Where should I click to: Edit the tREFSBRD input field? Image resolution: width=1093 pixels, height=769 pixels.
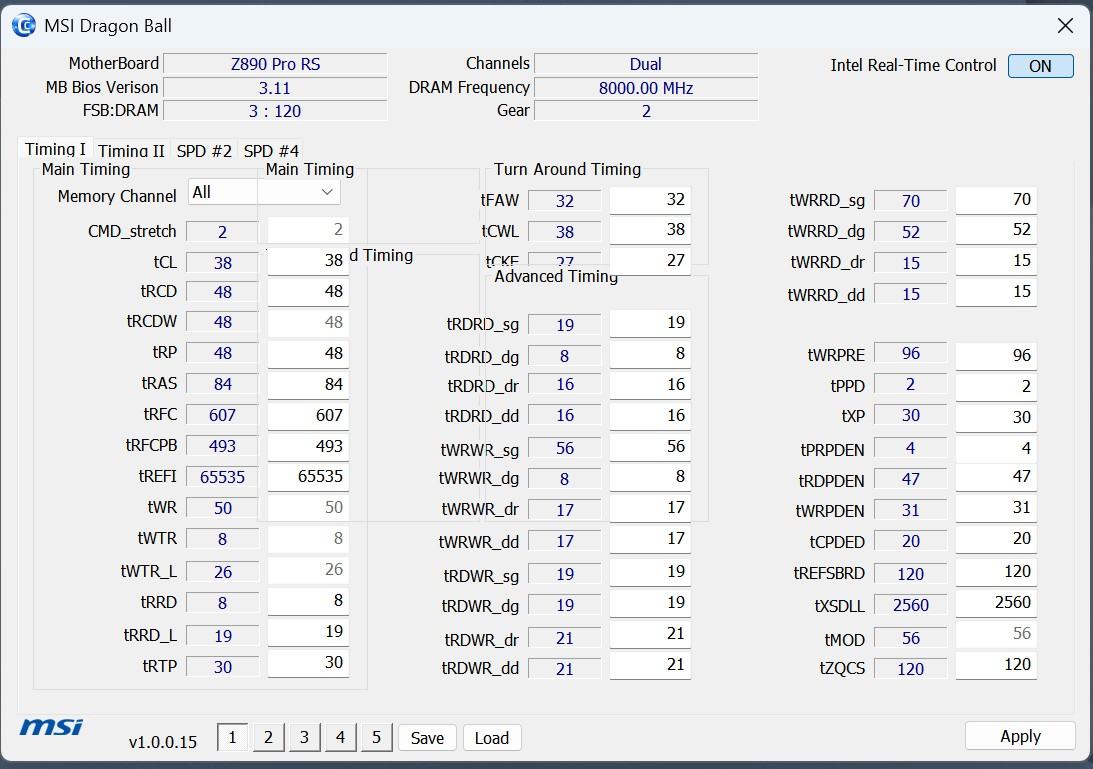(x=996, y=572)
